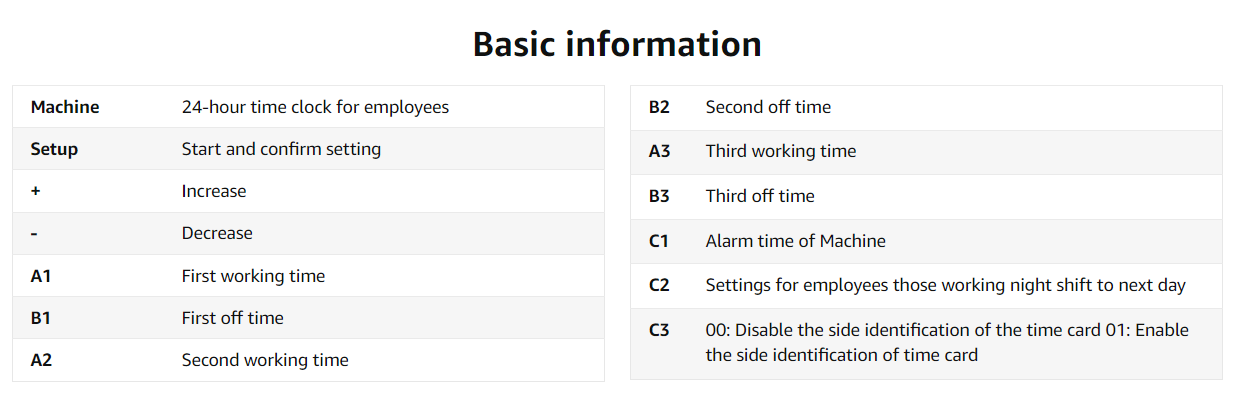Click the "Increase" description text

click(x=214, y=191)
